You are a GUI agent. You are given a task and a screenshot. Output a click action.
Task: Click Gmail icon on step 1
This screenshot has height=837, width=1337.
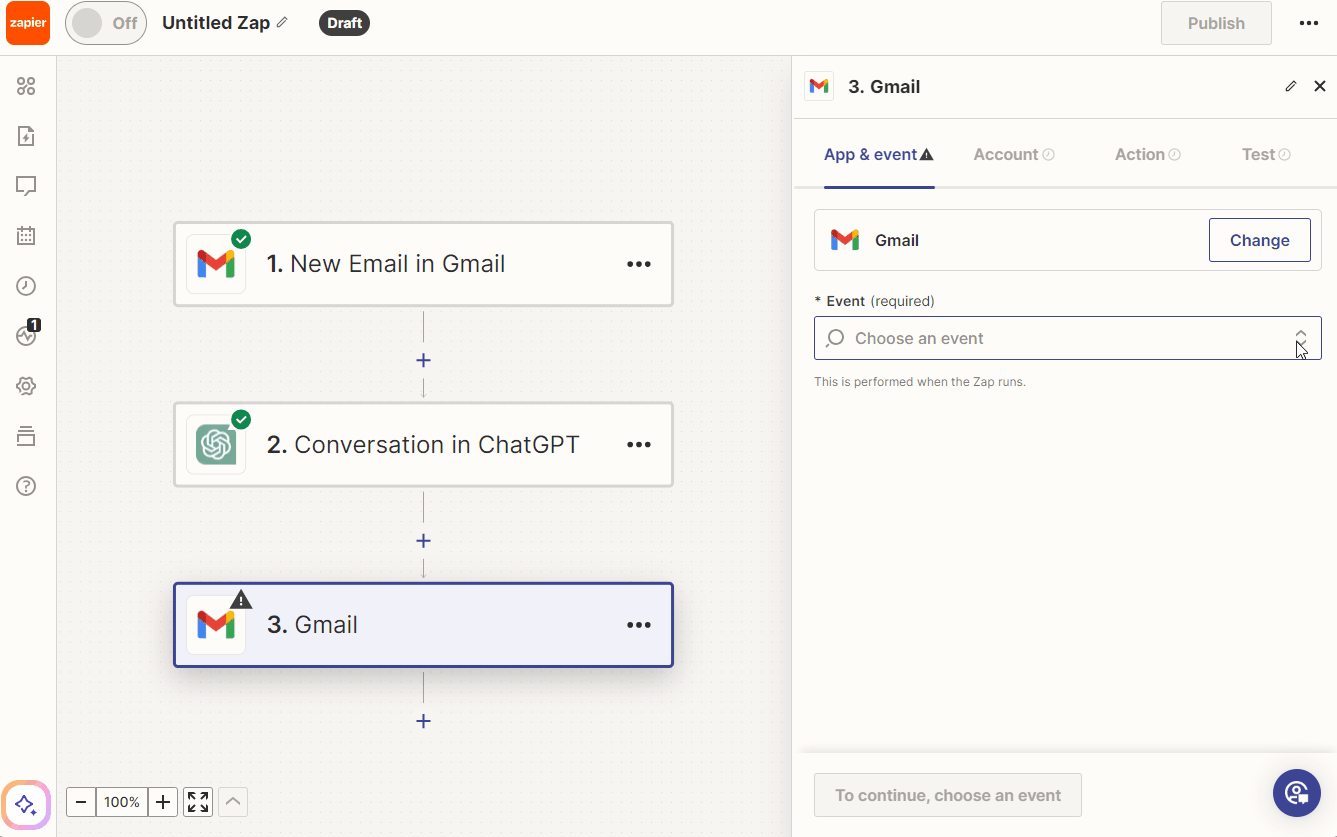pos(216,264)
